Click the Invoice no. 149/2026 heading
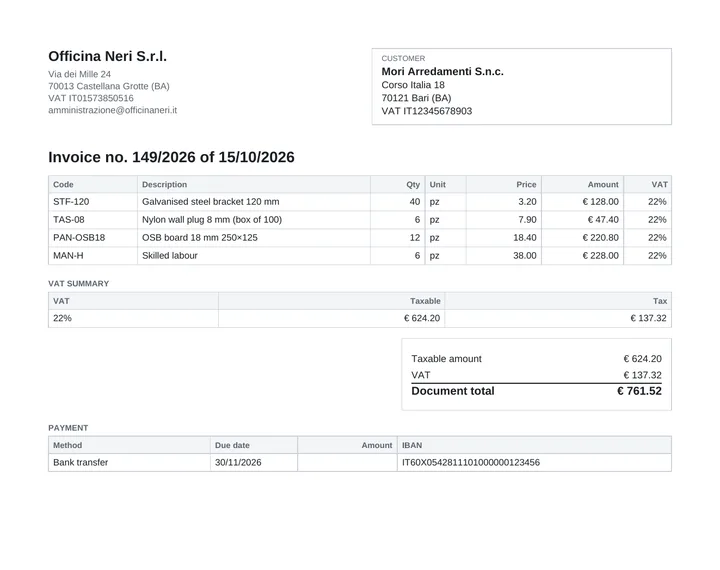The image size is (720, 570). pyautogui.click(x=171, y=157)
